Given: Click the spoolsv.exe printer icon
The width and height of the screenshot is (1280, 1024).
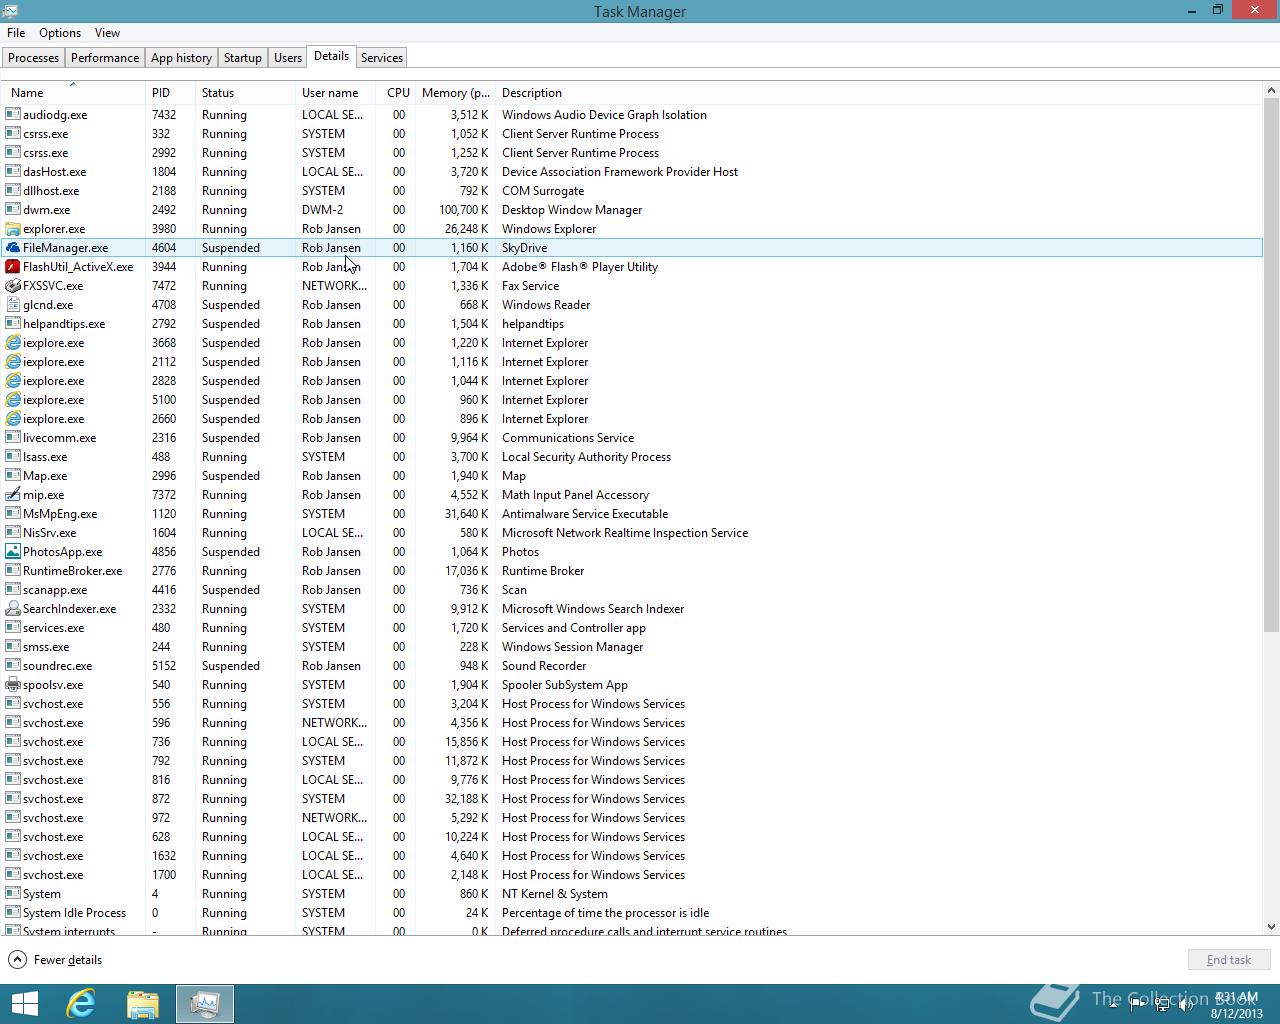Looking at the screenshot, I should (x=13, y=684).
